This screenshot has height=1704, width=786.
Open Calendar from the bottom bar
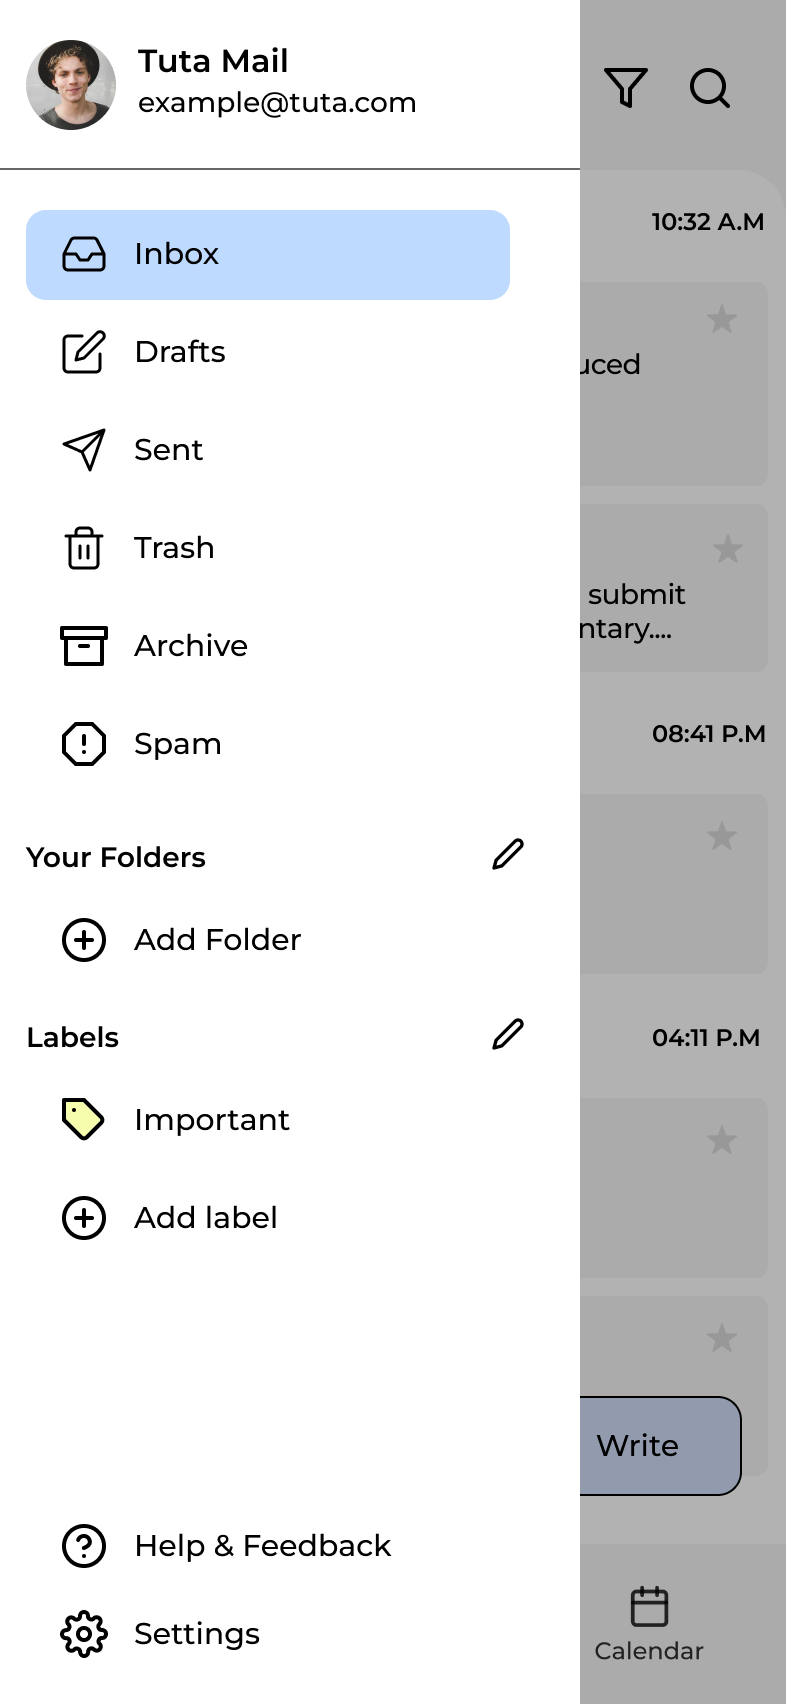(x=649, y=1624)
